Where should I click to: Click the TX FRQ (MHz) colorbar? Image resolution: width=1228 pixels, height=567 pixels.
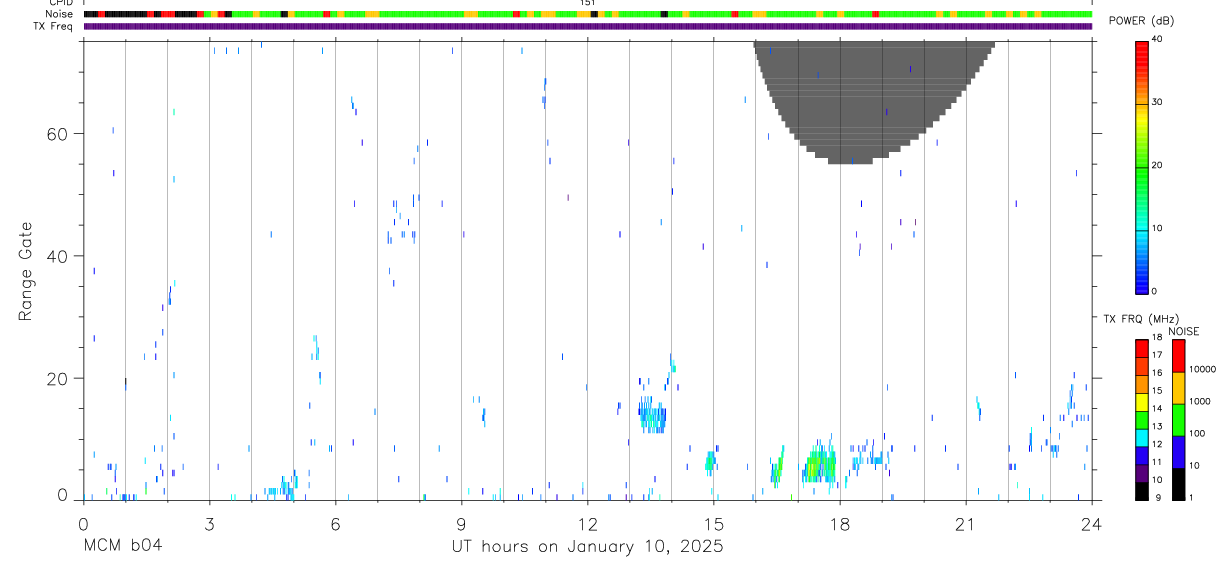click(1141, 420)
